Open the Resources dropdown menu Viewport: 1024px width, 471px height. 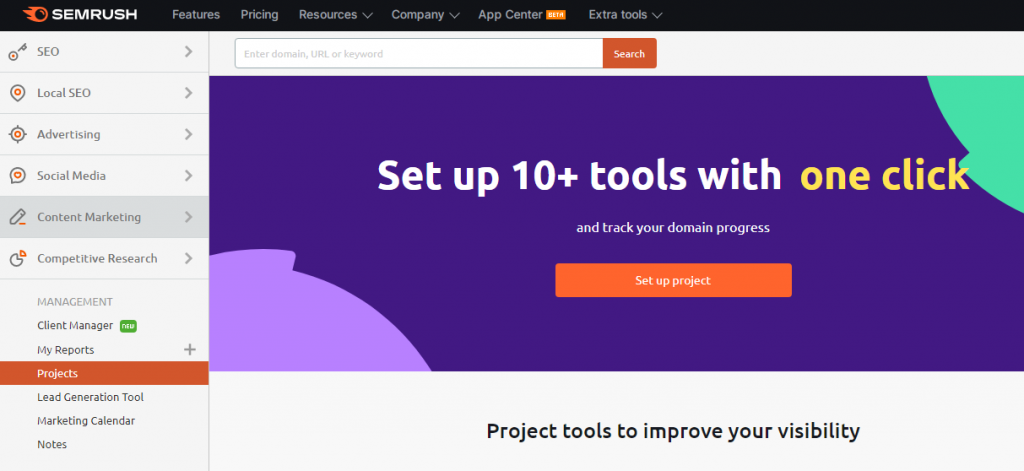pos(336,14)
